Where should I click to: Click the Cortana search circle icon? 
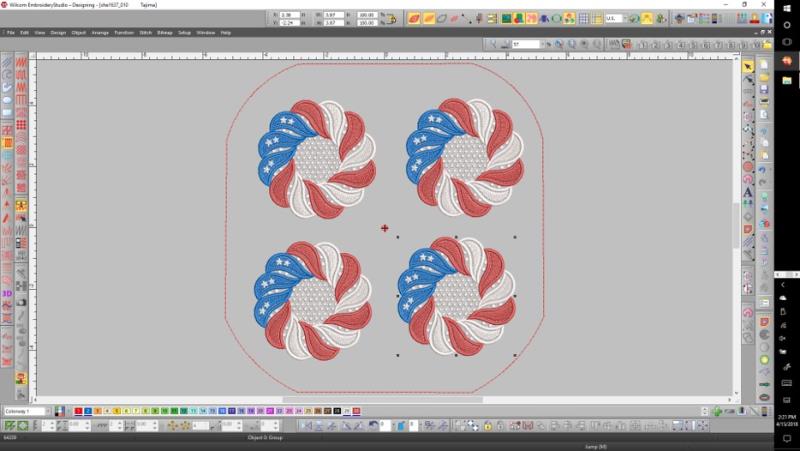[787, 25]
